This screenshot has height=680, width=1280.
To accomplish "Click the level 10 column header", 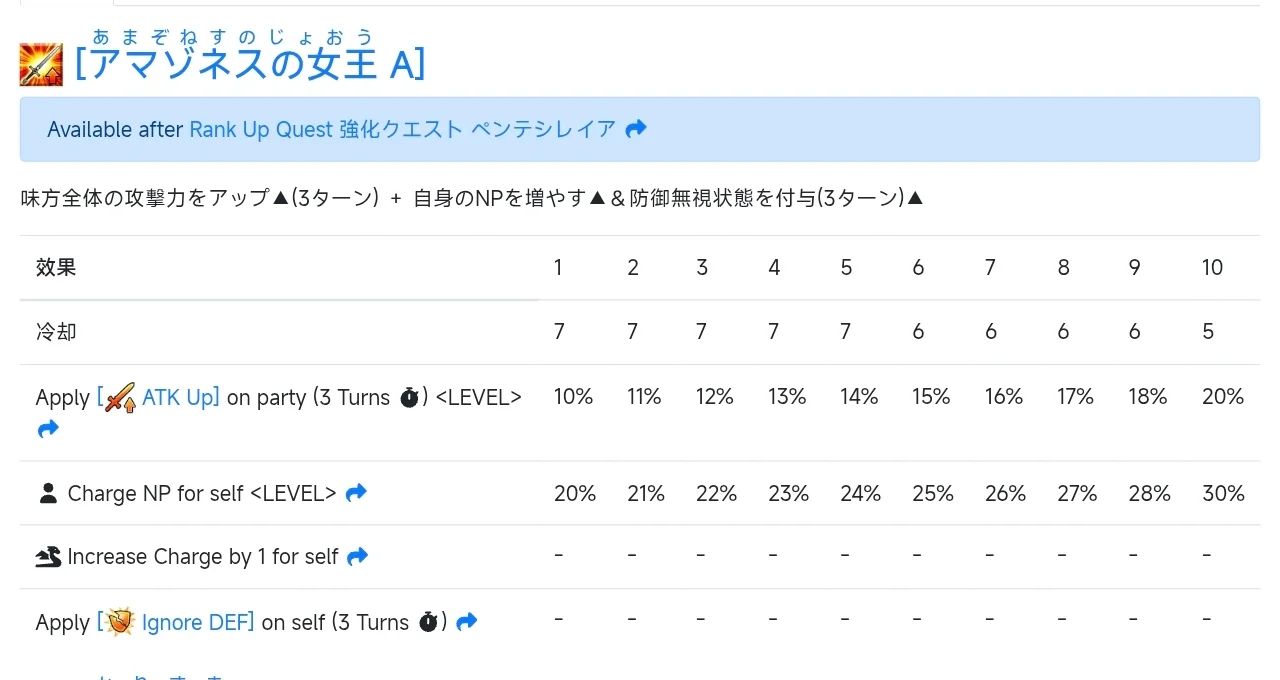I will [1212, 267].
